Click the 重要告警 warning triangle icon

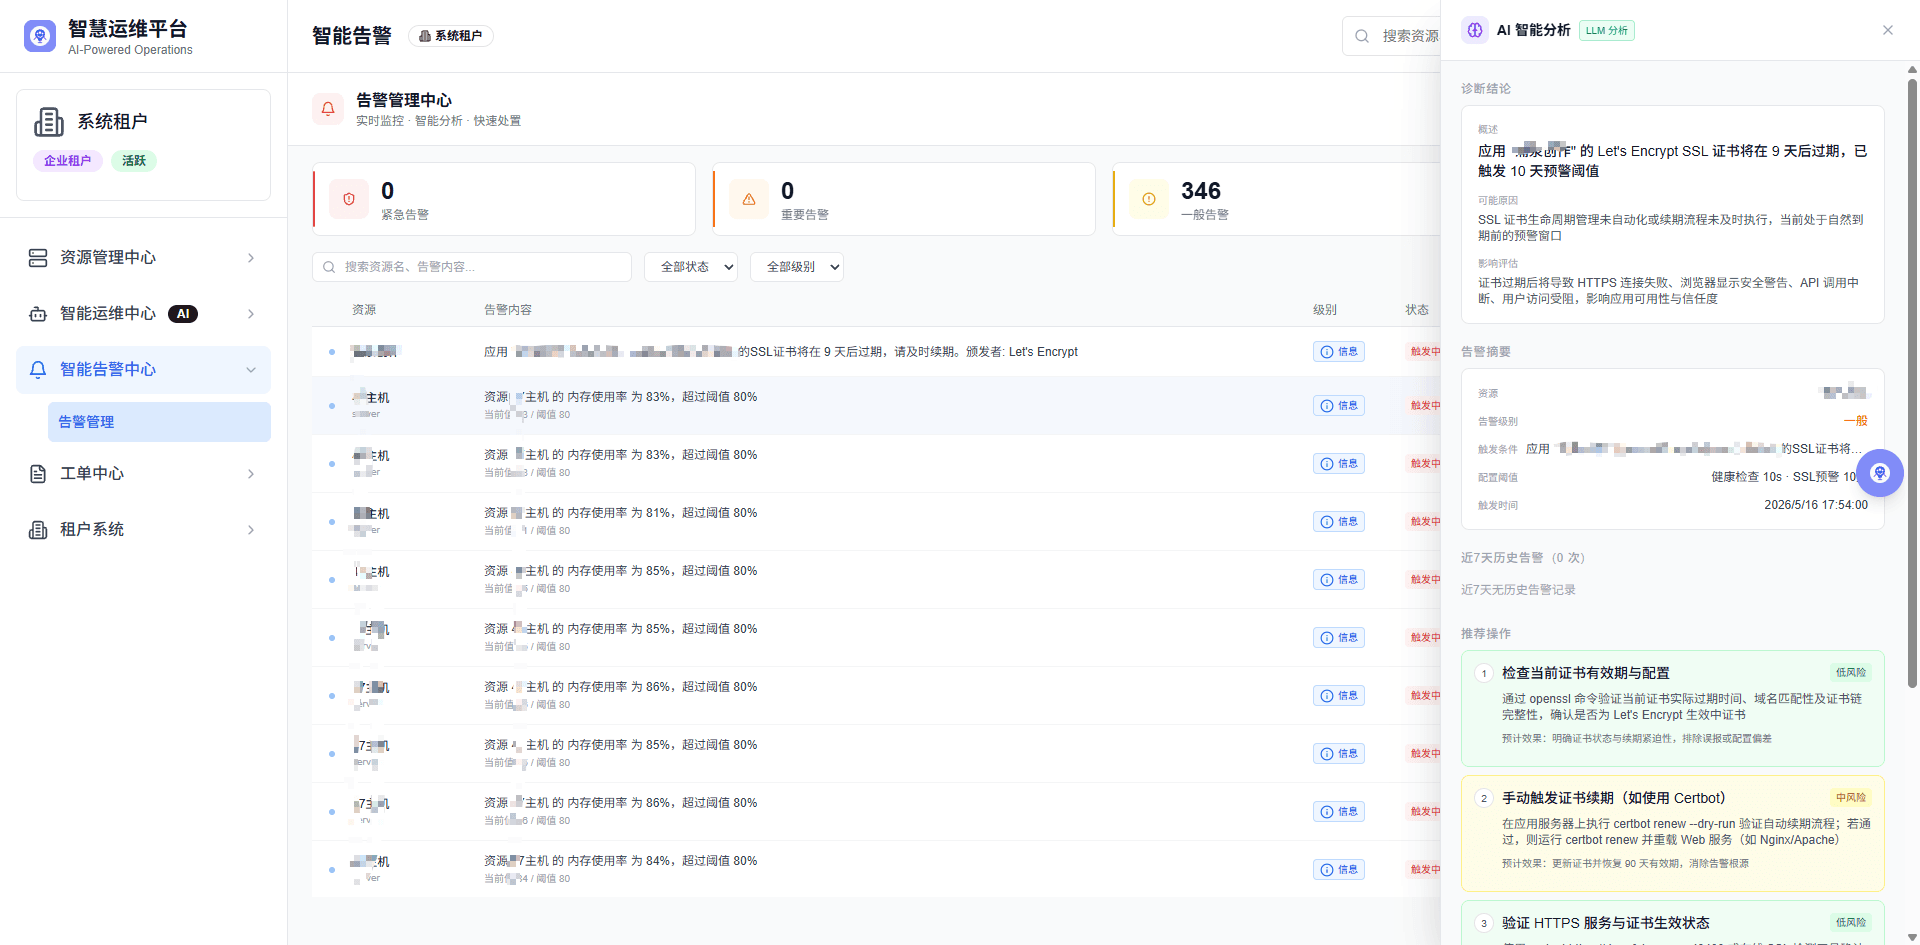pyautogui.click(x=749, y=199)
